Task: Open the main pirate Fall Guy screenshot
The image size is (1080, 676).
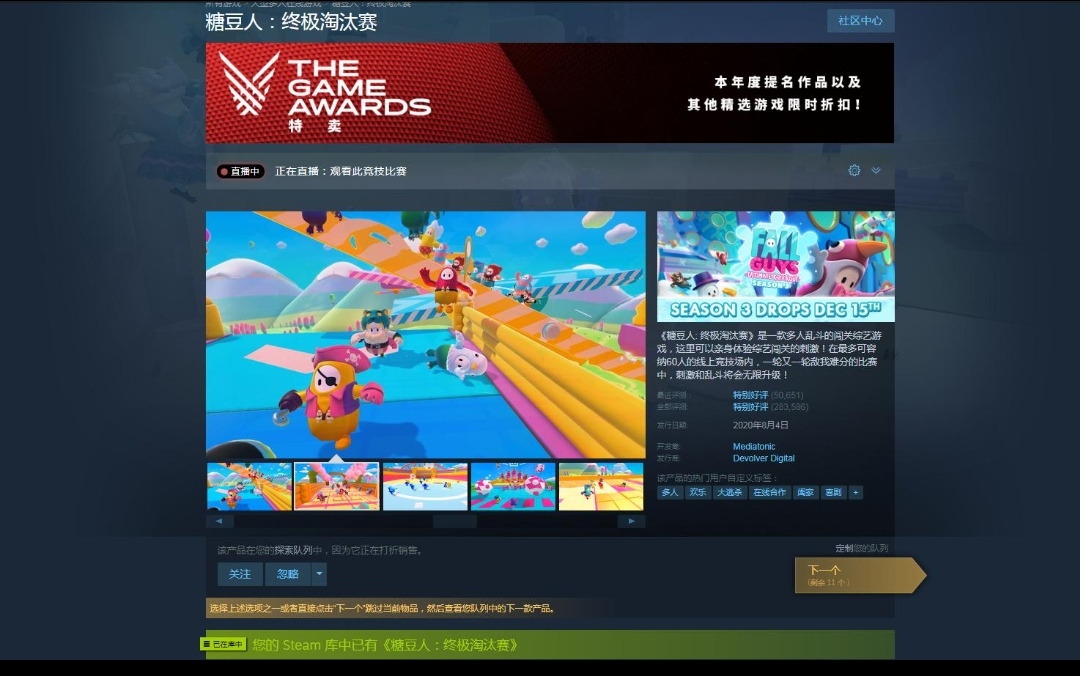Action: [x=426, y=334]
